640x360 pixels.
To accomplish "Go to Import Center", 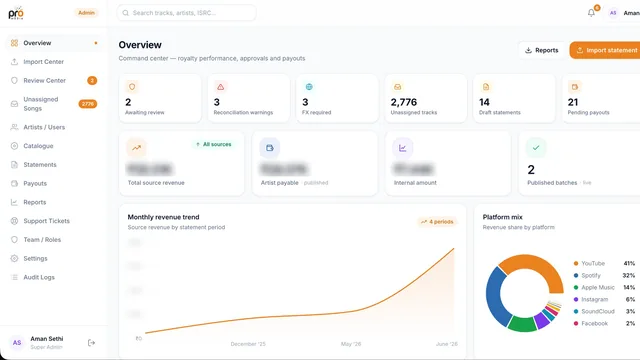I will click(54, 62).
